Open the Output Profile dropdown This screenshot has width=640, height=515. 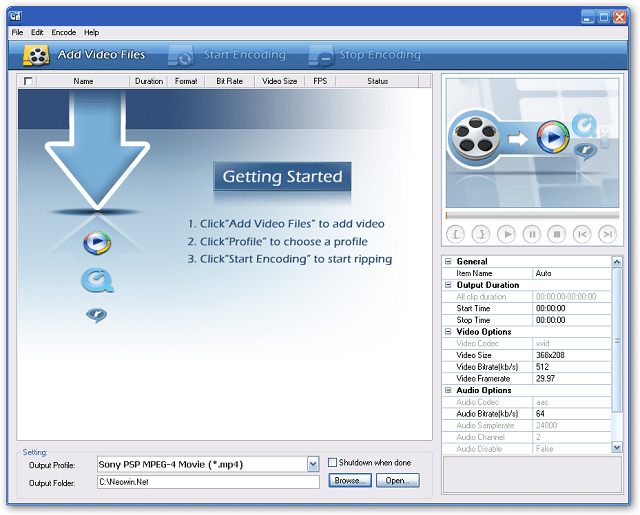tap(313, 464)
